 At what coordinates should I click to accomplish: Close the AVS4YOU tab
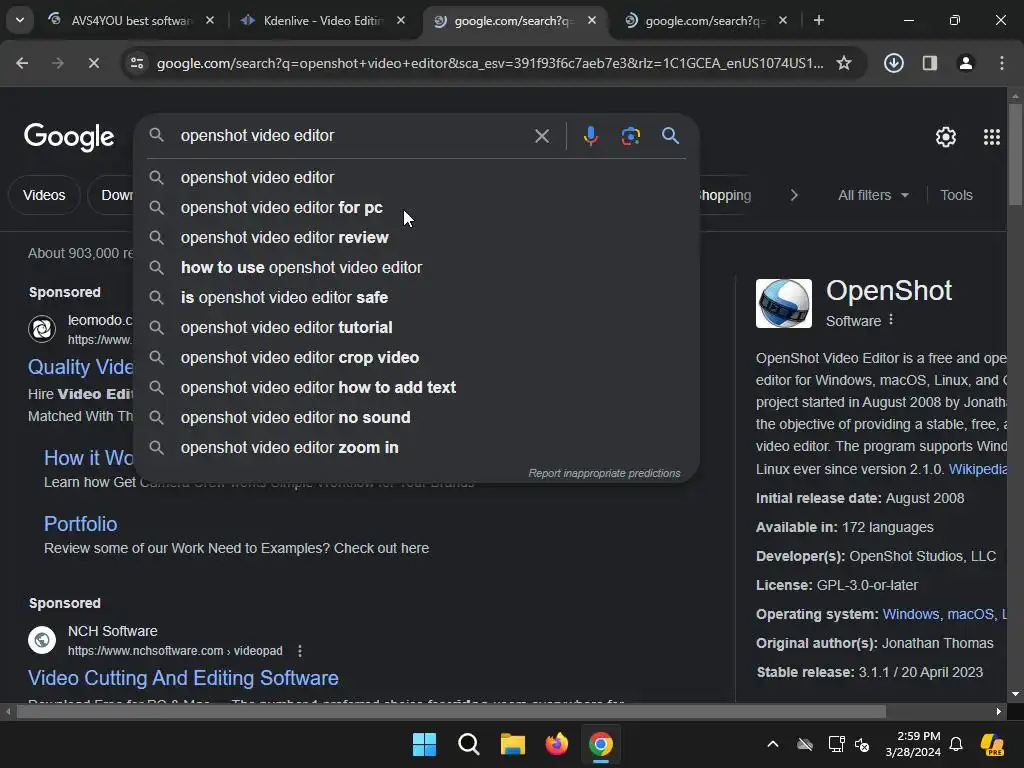[x=210, y=20]
